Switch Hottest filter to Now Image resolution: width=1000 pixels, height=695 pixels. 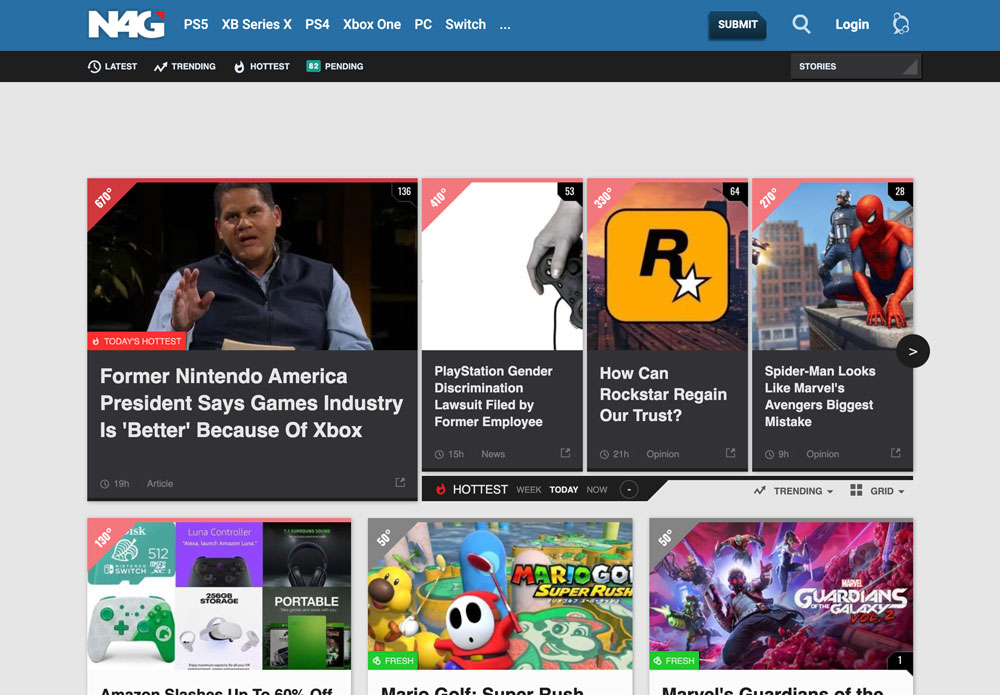(x=597, y=490)
